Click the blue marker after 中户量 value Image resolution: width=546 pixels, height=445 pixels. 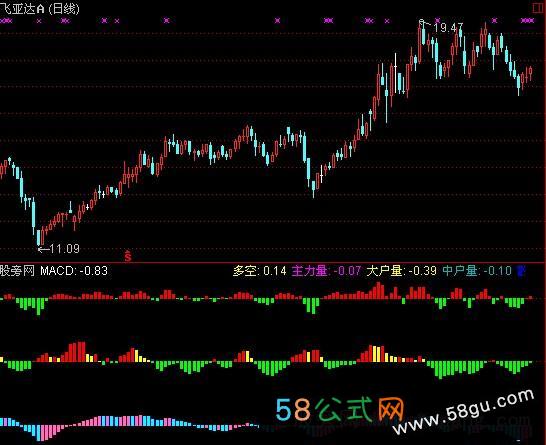tap(521, 271)
